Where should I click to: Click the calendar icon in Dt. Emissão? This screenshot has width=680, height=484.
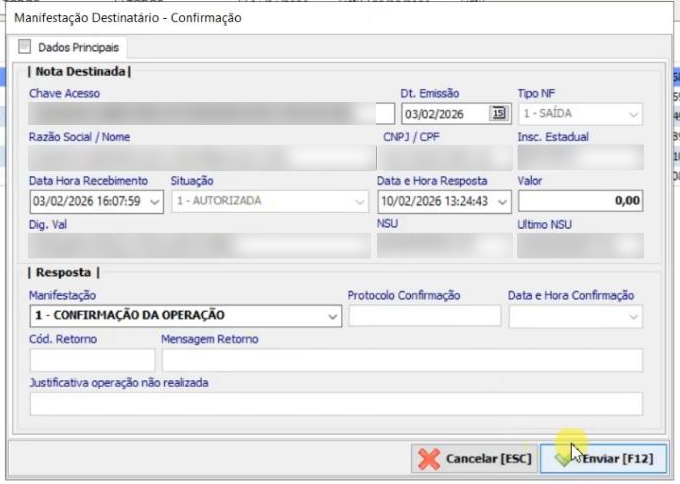tap(499, 114)
